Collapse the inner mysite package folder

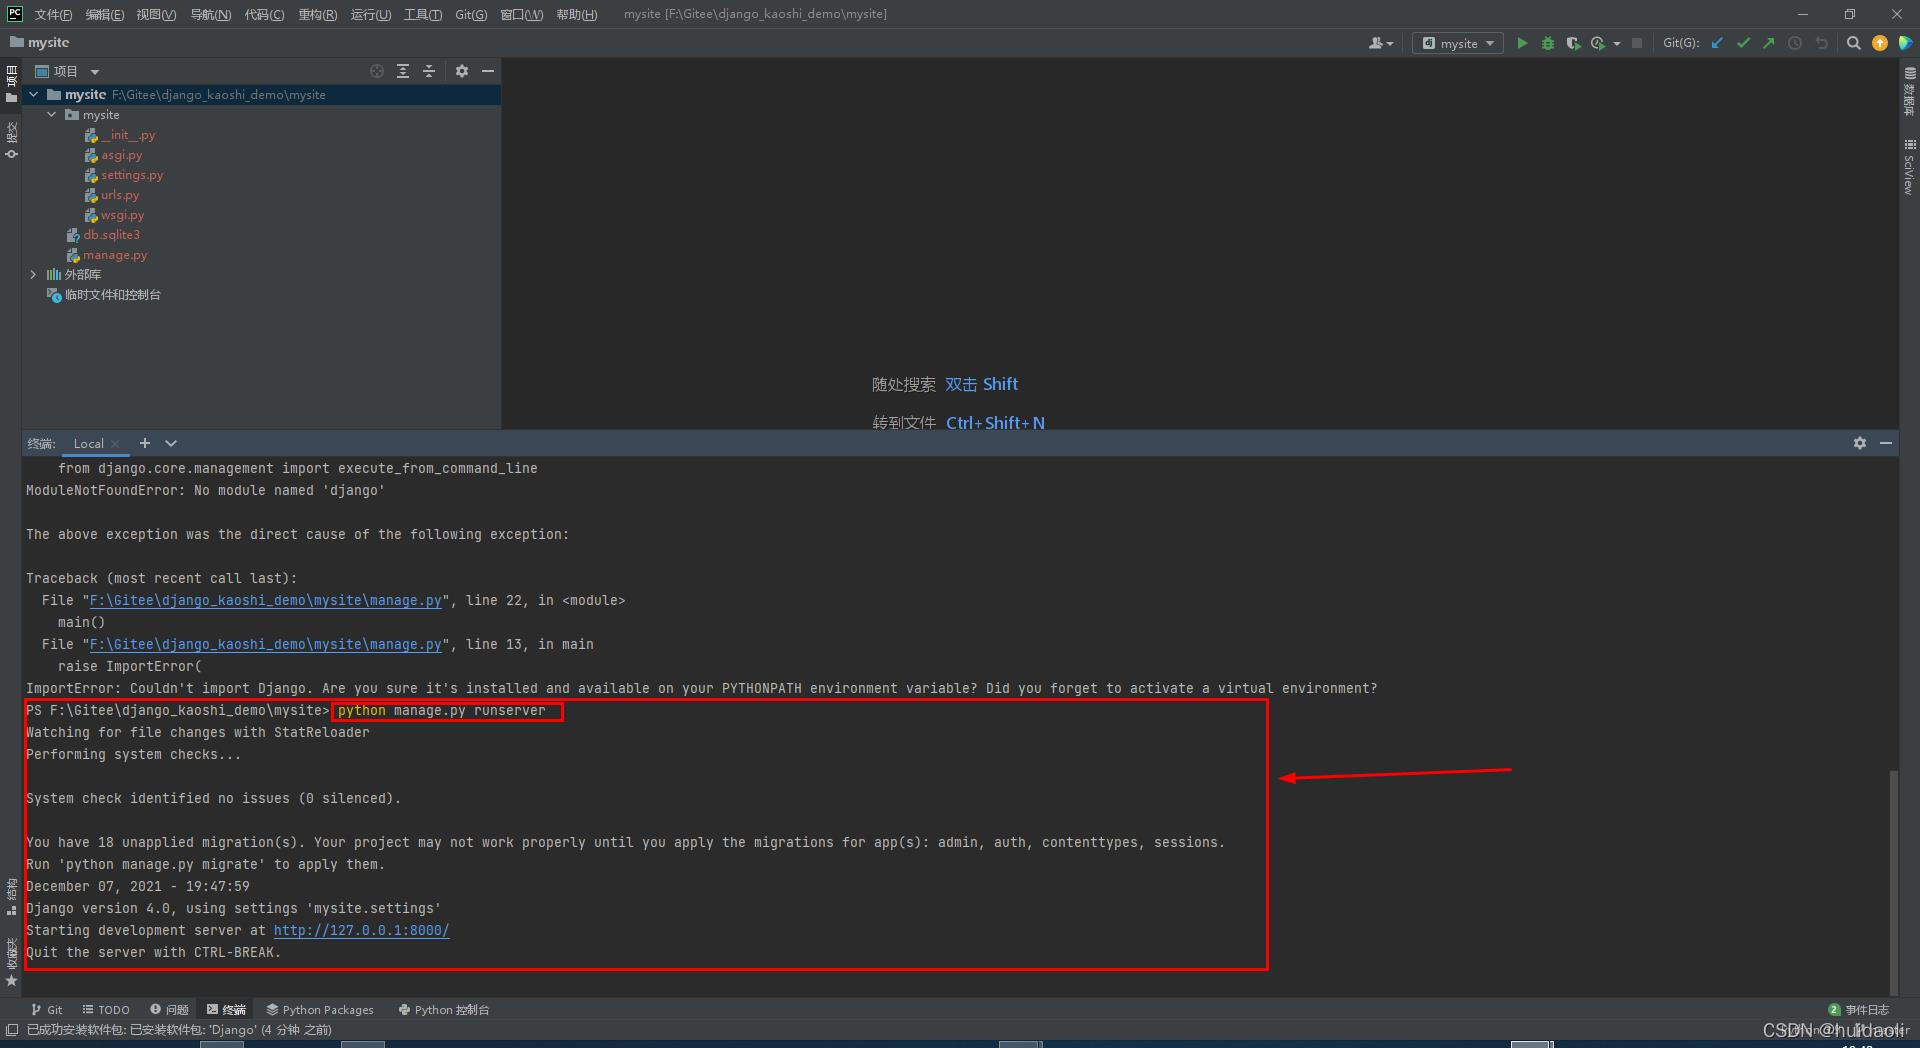point(52,114)
